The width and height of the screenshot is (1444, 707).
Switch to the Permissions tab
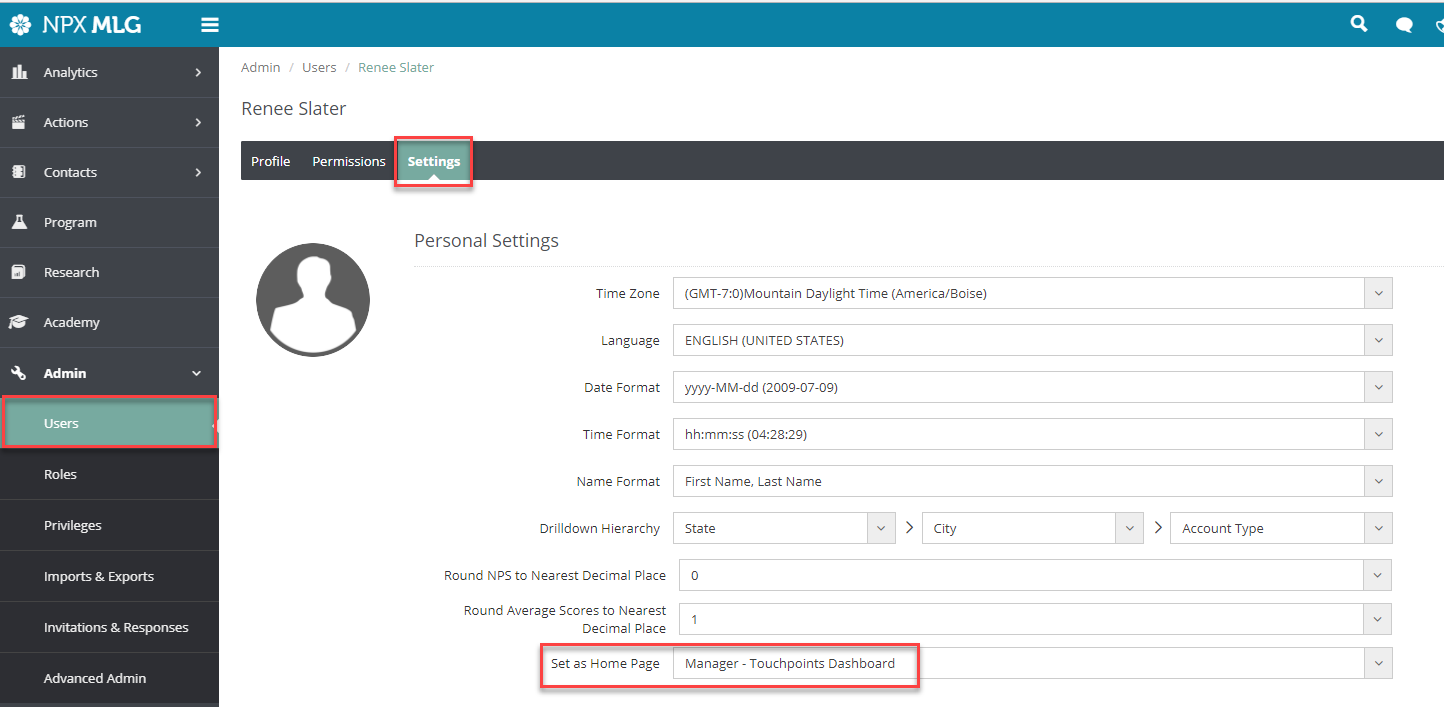tap(349, 161)
